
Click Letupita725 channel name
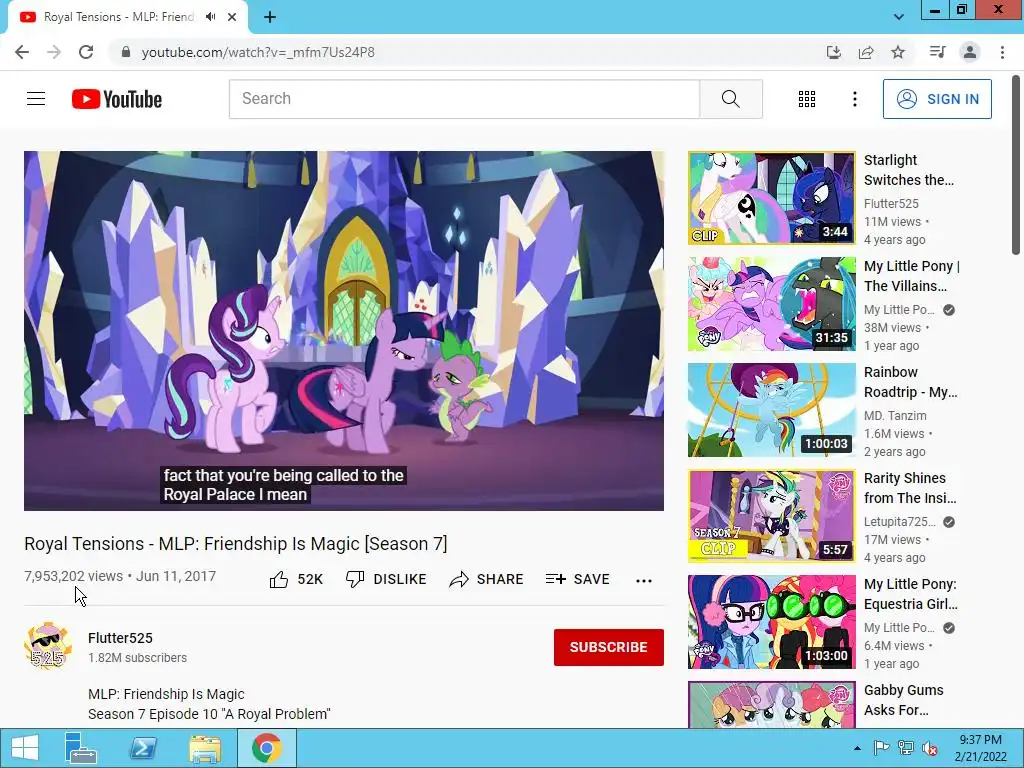(899, 521)
